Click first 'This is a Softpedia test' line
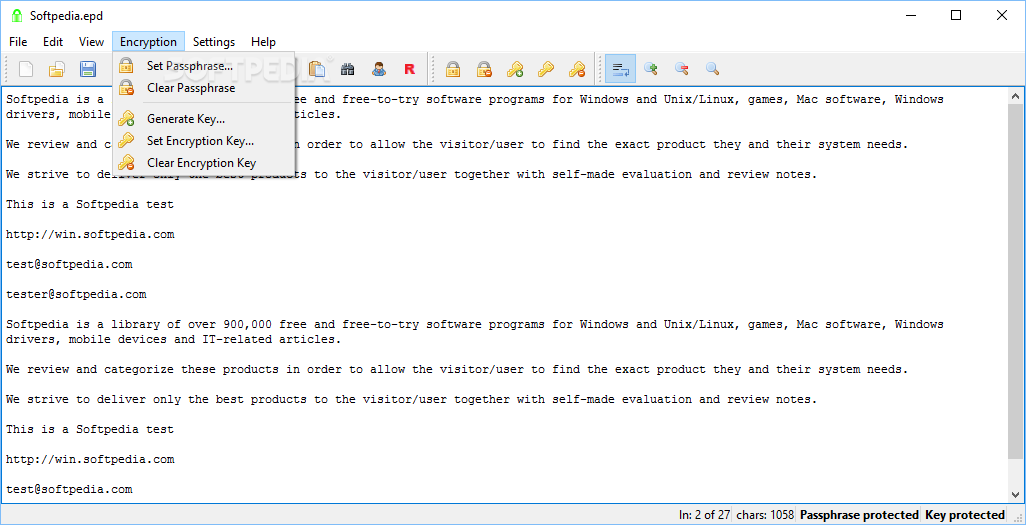The width and height of the screenshot is (1026, 525). (x=90, y=204)
